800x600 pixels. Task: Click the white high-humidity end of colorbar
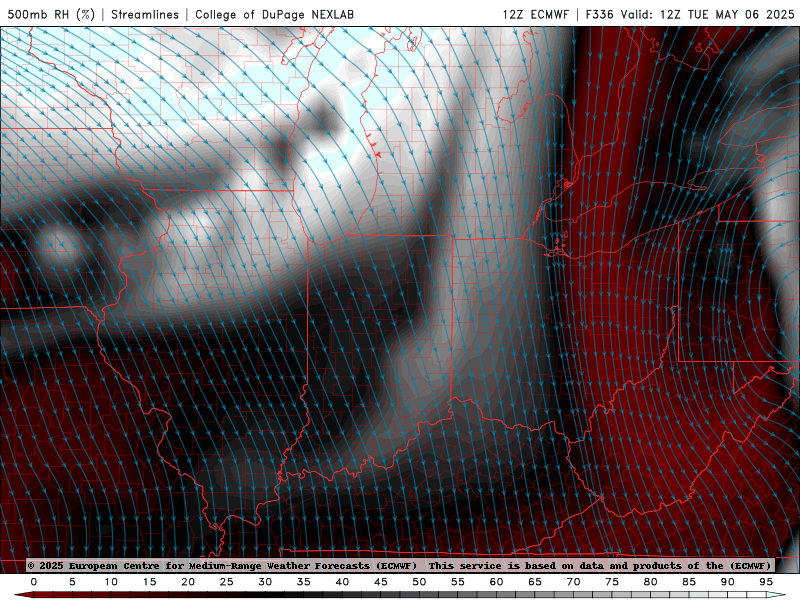tap(776, 595)
